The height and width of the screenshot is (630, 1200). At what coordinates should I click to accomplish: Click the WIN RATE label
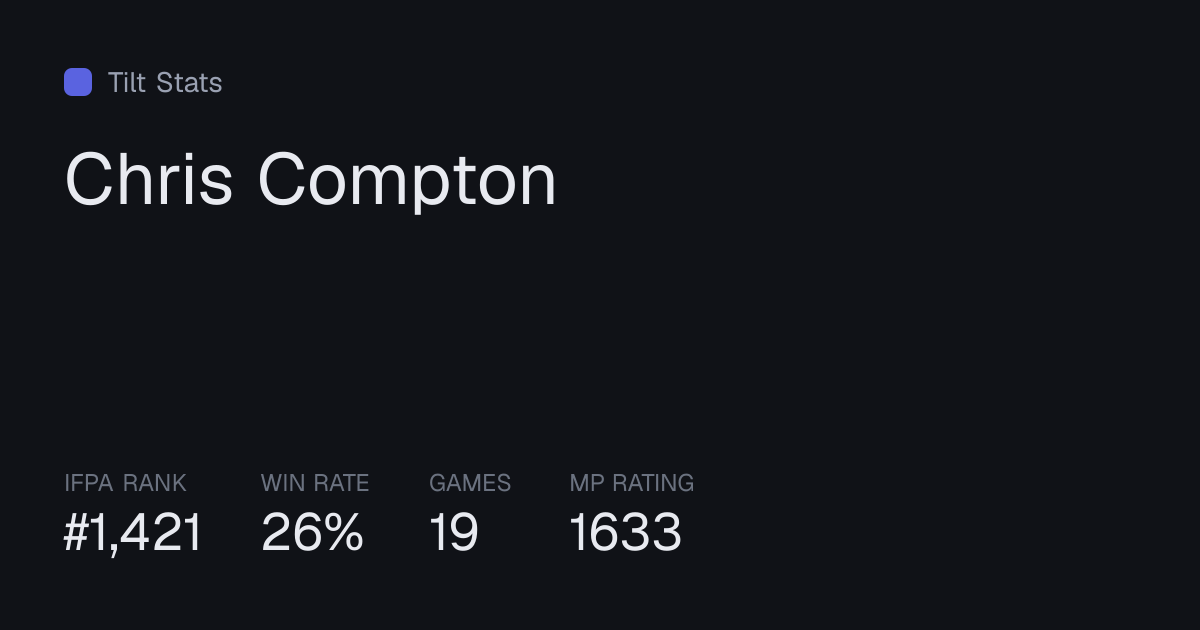(x=315, y=483)
